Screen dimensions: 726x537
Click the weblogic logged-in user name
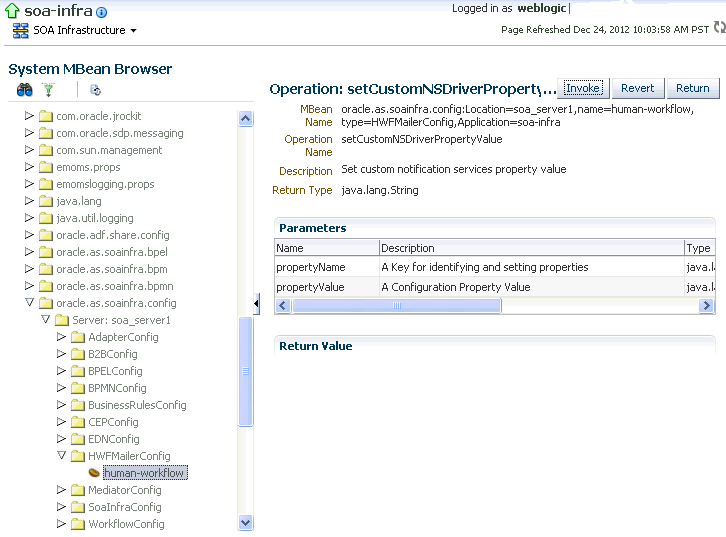pyautogui.click(x=542, y=8)
